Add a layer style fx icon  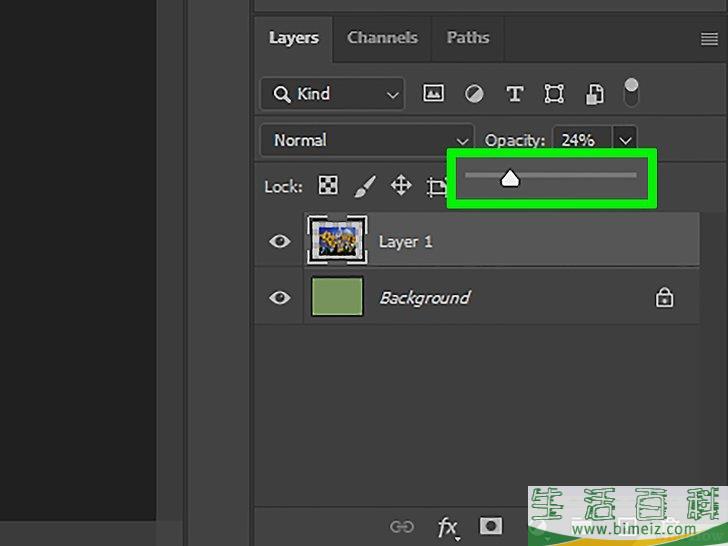448,527
